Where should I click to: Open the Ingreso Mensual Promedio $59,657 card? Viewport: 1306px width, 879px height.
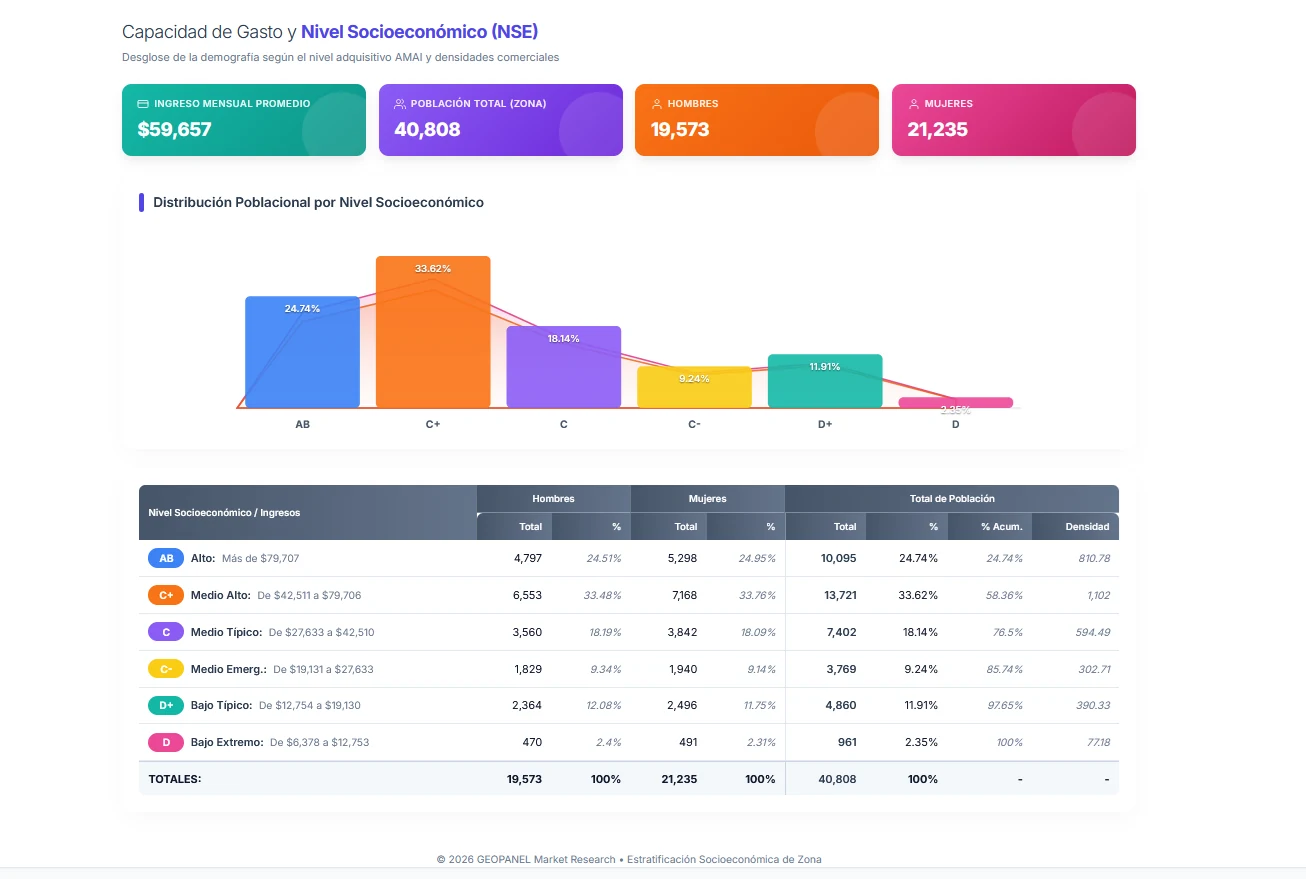(244, 120)
